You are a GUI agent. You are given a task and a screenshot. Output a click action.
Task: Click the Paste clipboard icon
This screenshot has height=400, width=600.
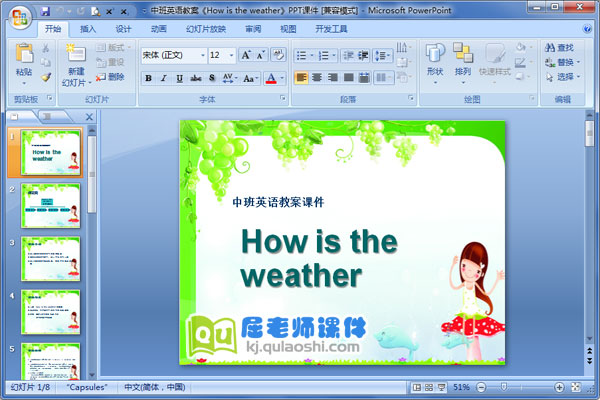point(24,54)
